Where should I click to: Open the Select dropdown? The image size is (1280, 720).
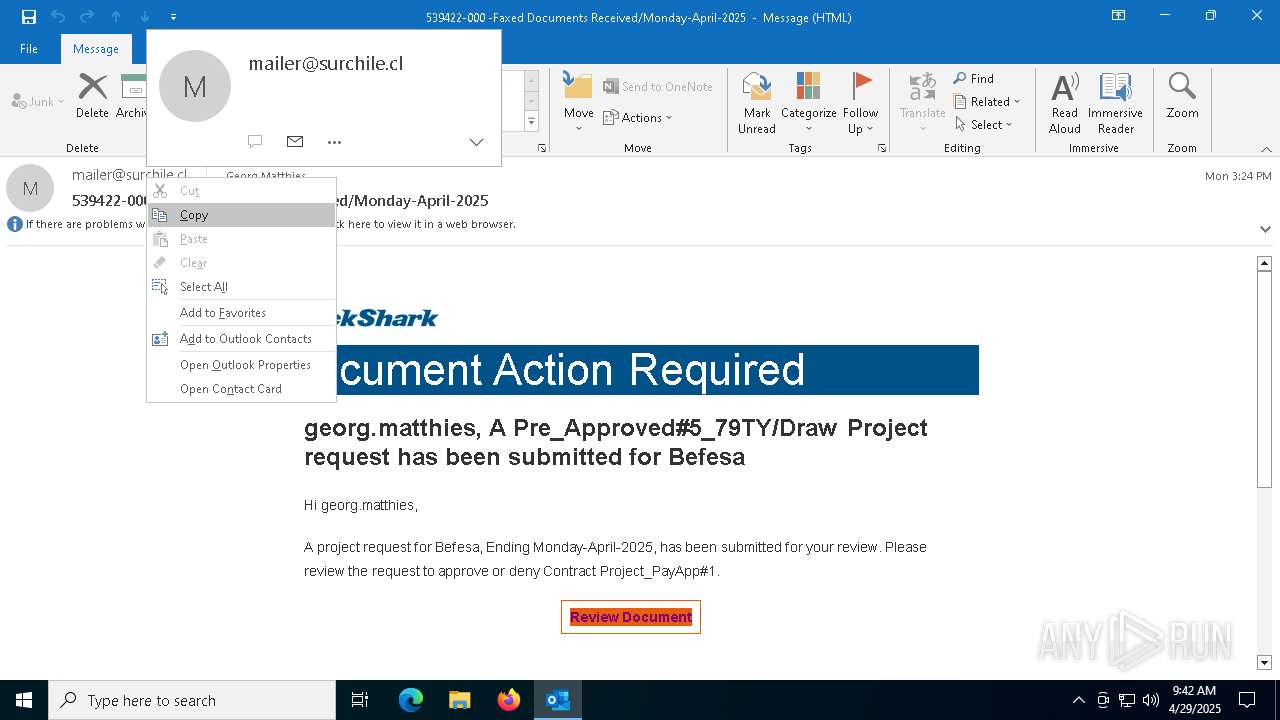click(x=984, y=124)
